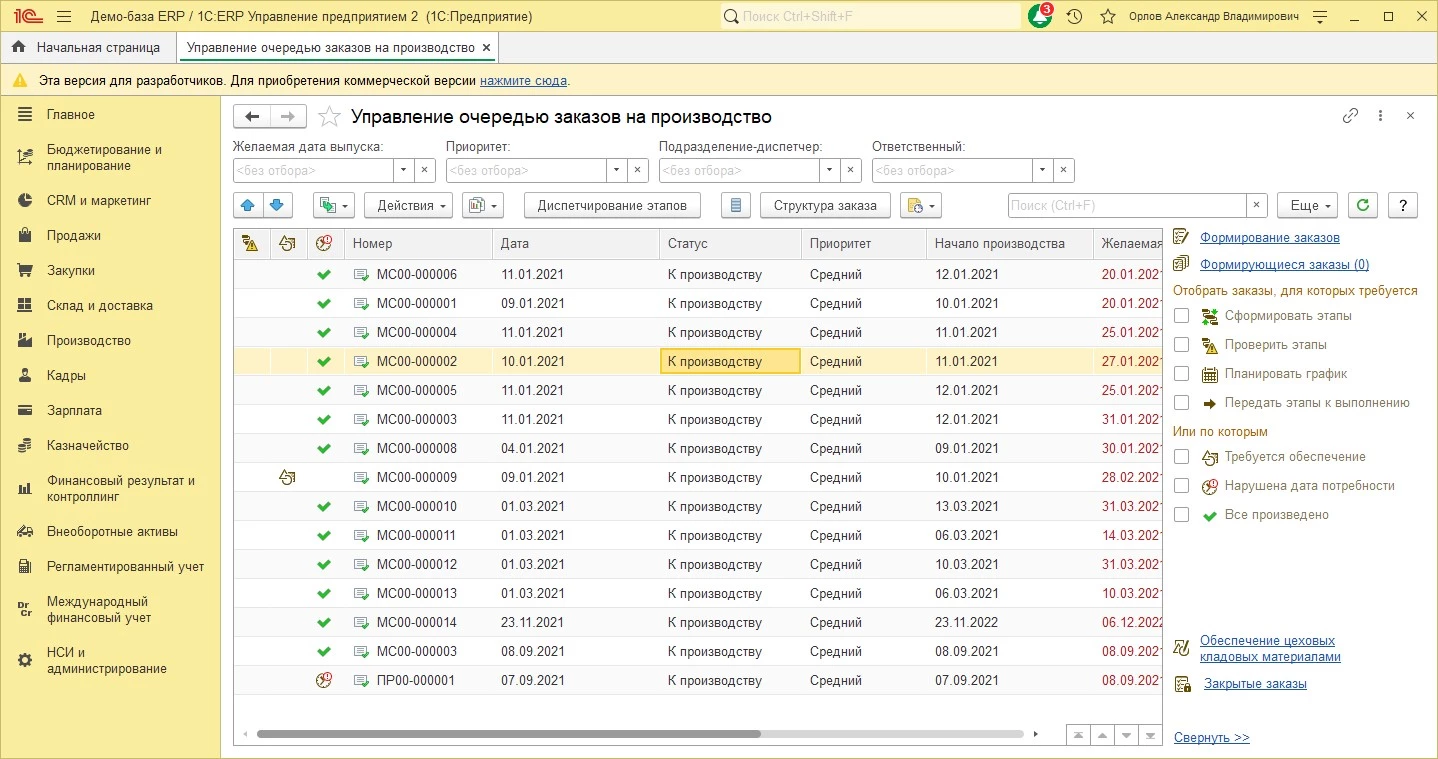Expand the 'Действия' dropdown menu

tap(408, 206)
